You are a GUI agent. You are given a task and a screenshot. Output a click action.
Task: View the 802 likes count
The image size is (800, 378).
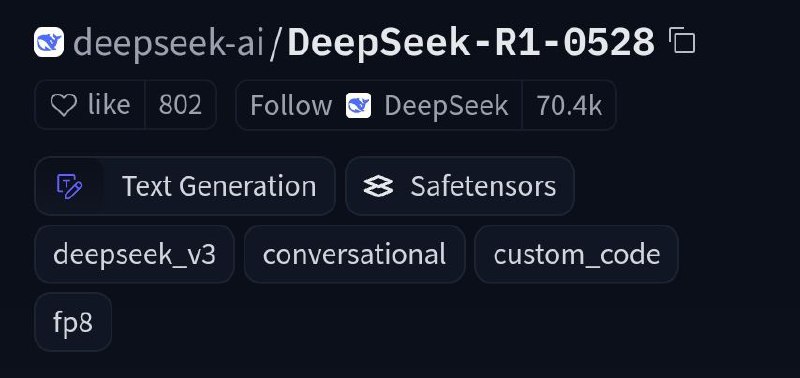(181, 105)
